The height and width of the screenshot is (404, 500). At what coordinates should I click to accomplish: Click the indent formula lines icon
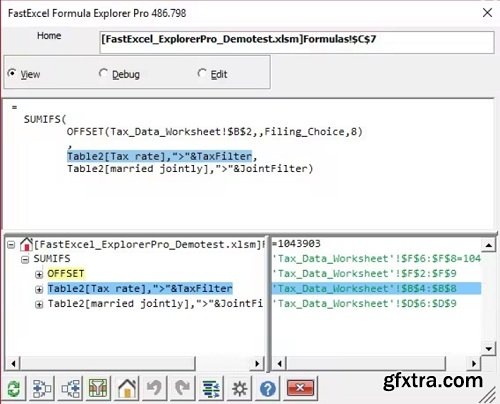click(211, 388)
